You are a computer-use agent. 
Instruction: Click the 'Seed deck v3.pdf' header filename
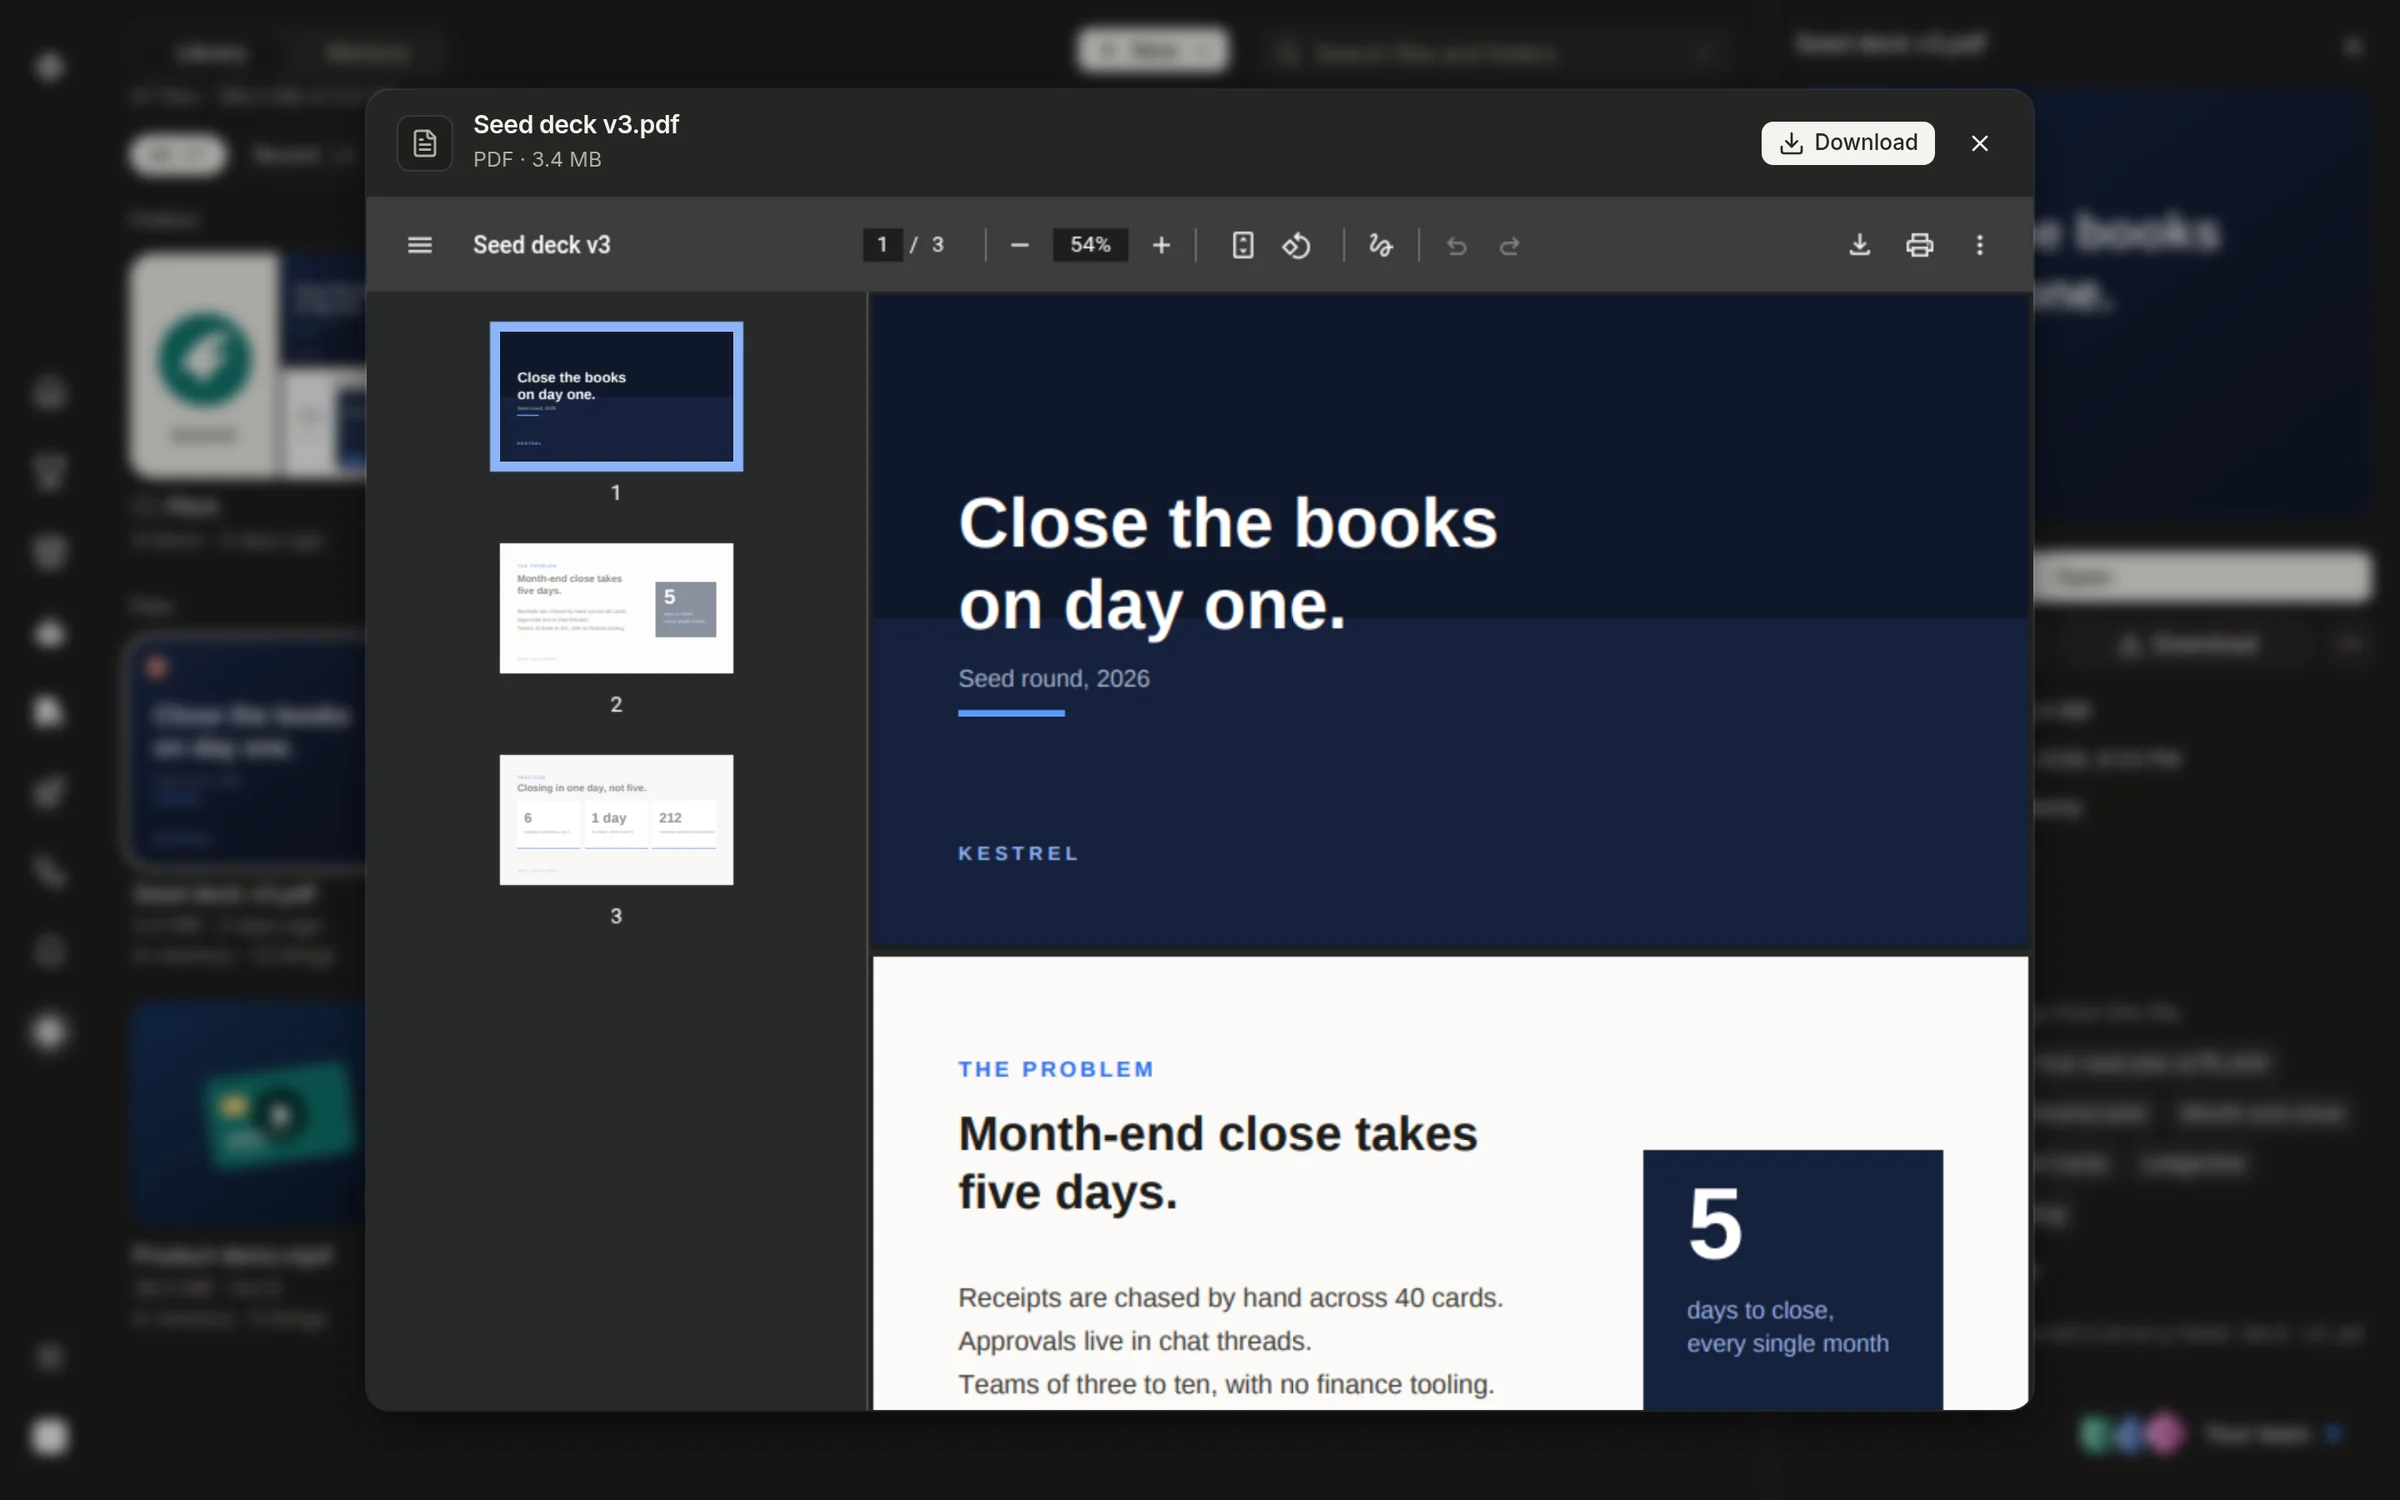point(576,125)
